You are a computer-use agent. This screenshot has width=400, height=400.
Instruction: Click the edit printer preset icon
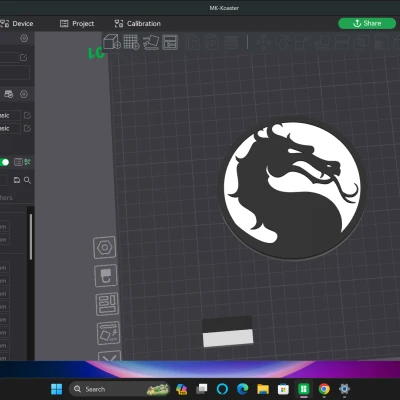pyautogui.click(x=23, y=58)
